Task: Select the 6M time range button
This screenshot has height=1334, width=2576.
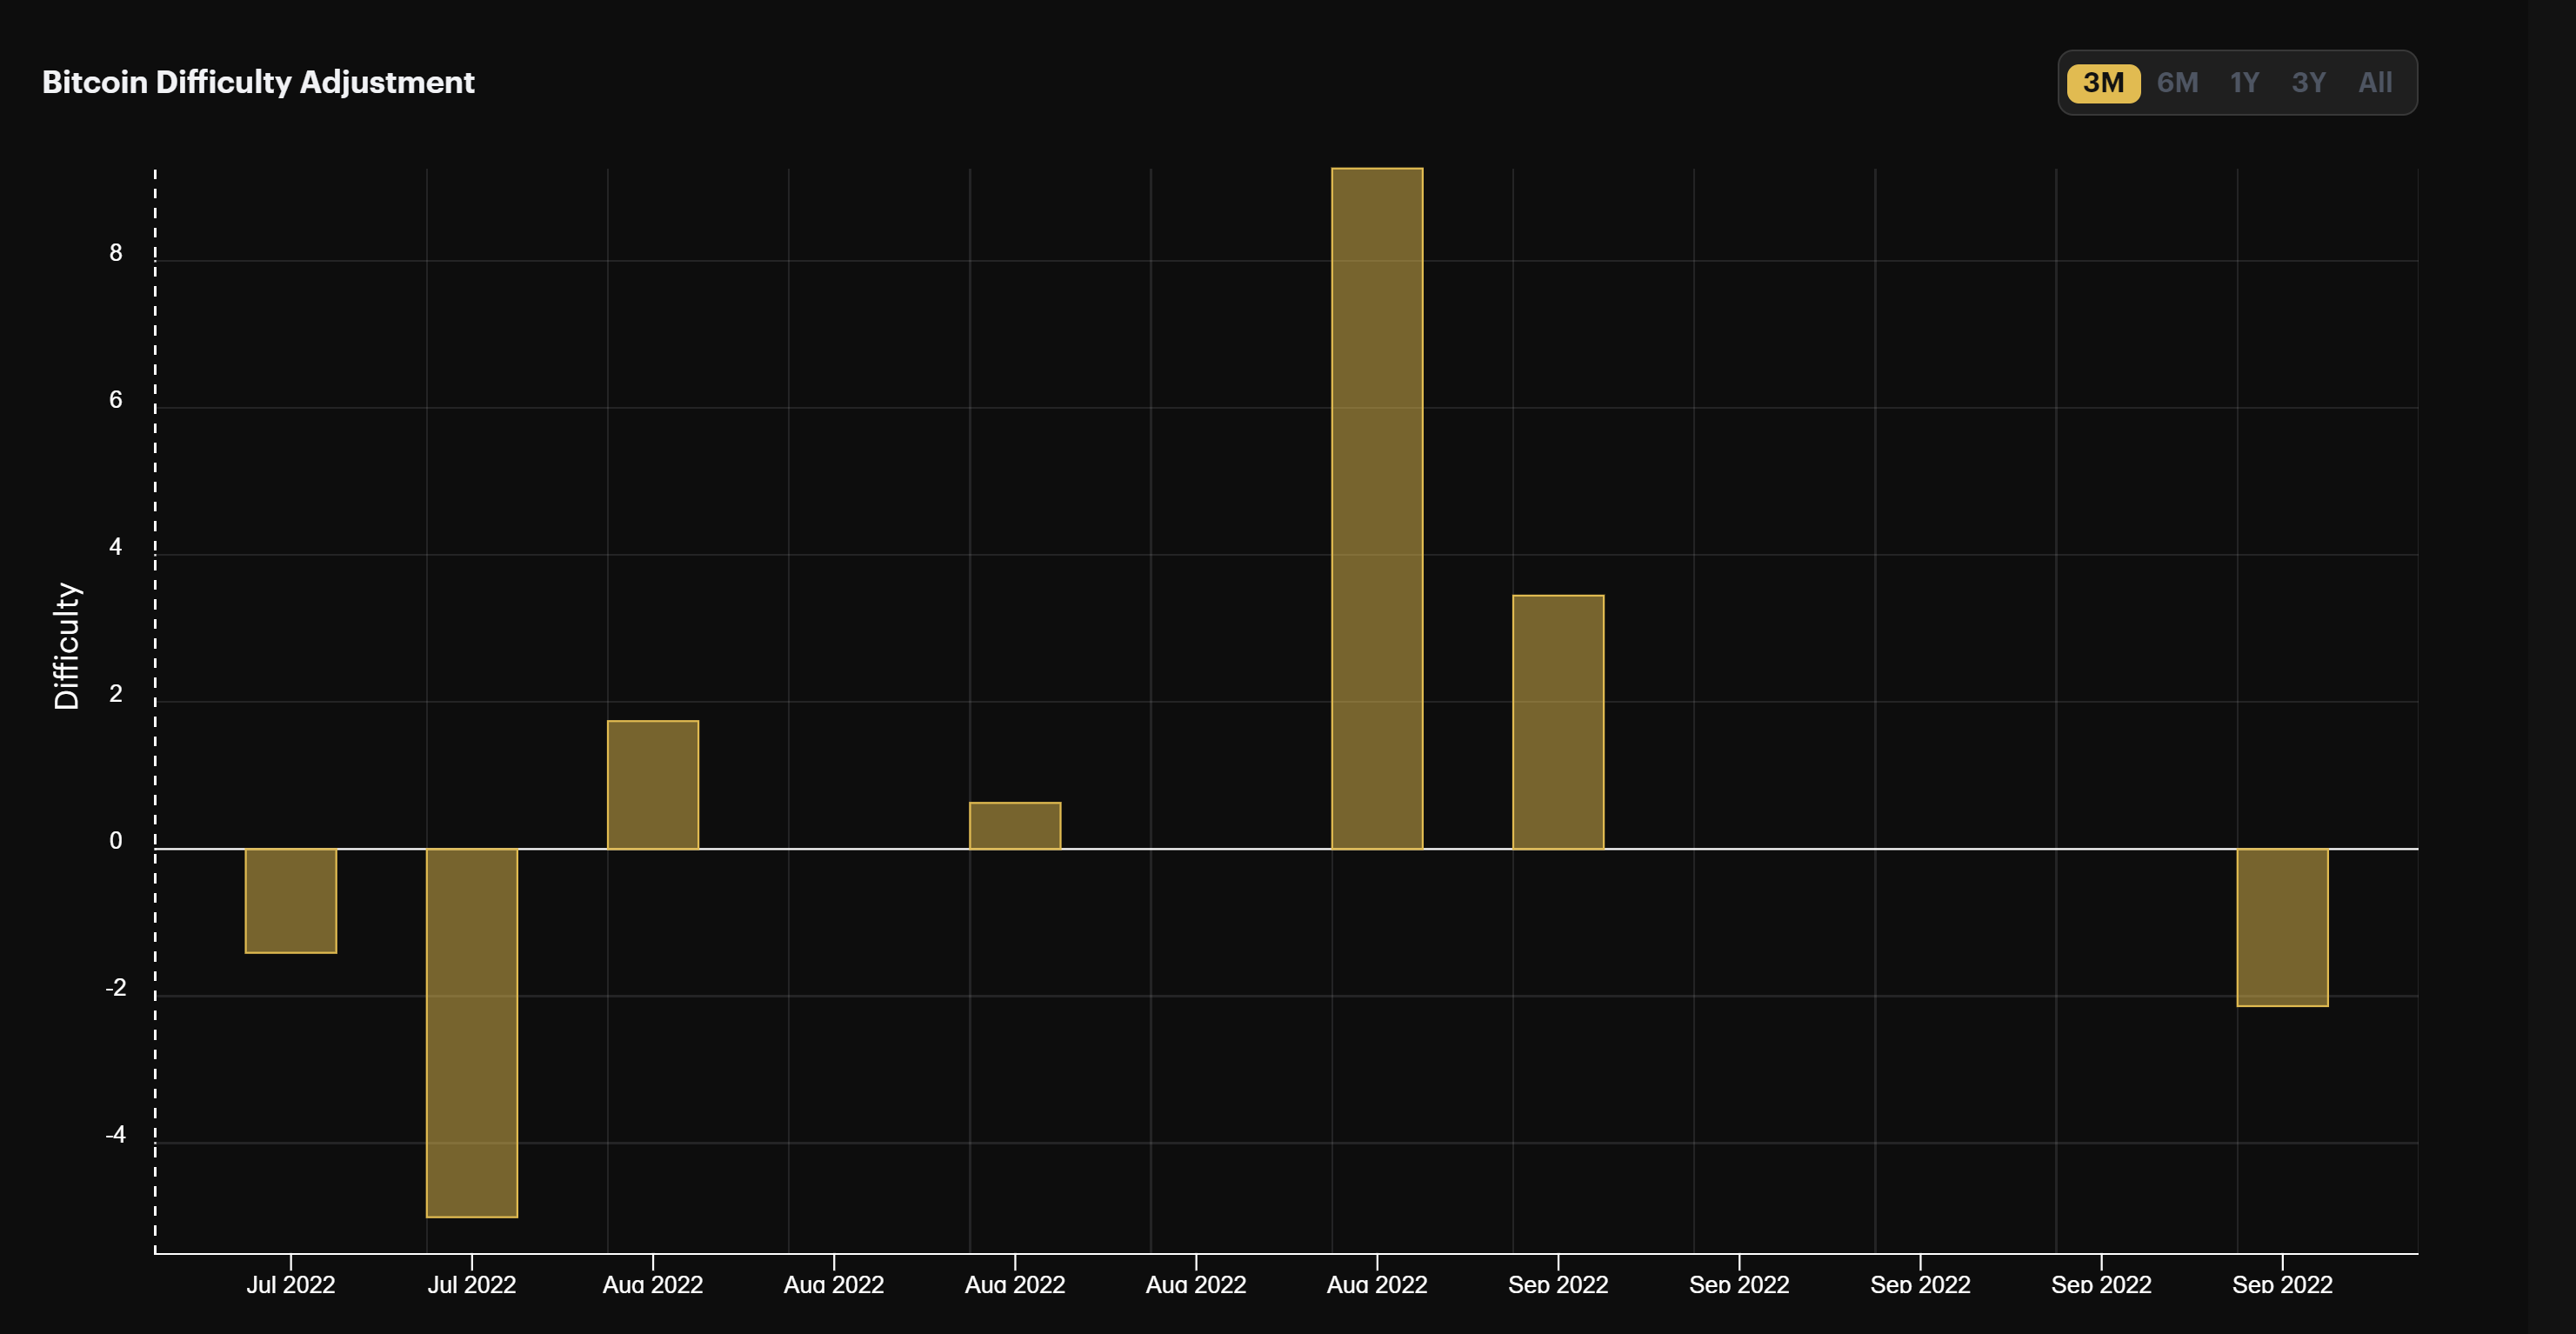Action: click(x=2176, y=83)
